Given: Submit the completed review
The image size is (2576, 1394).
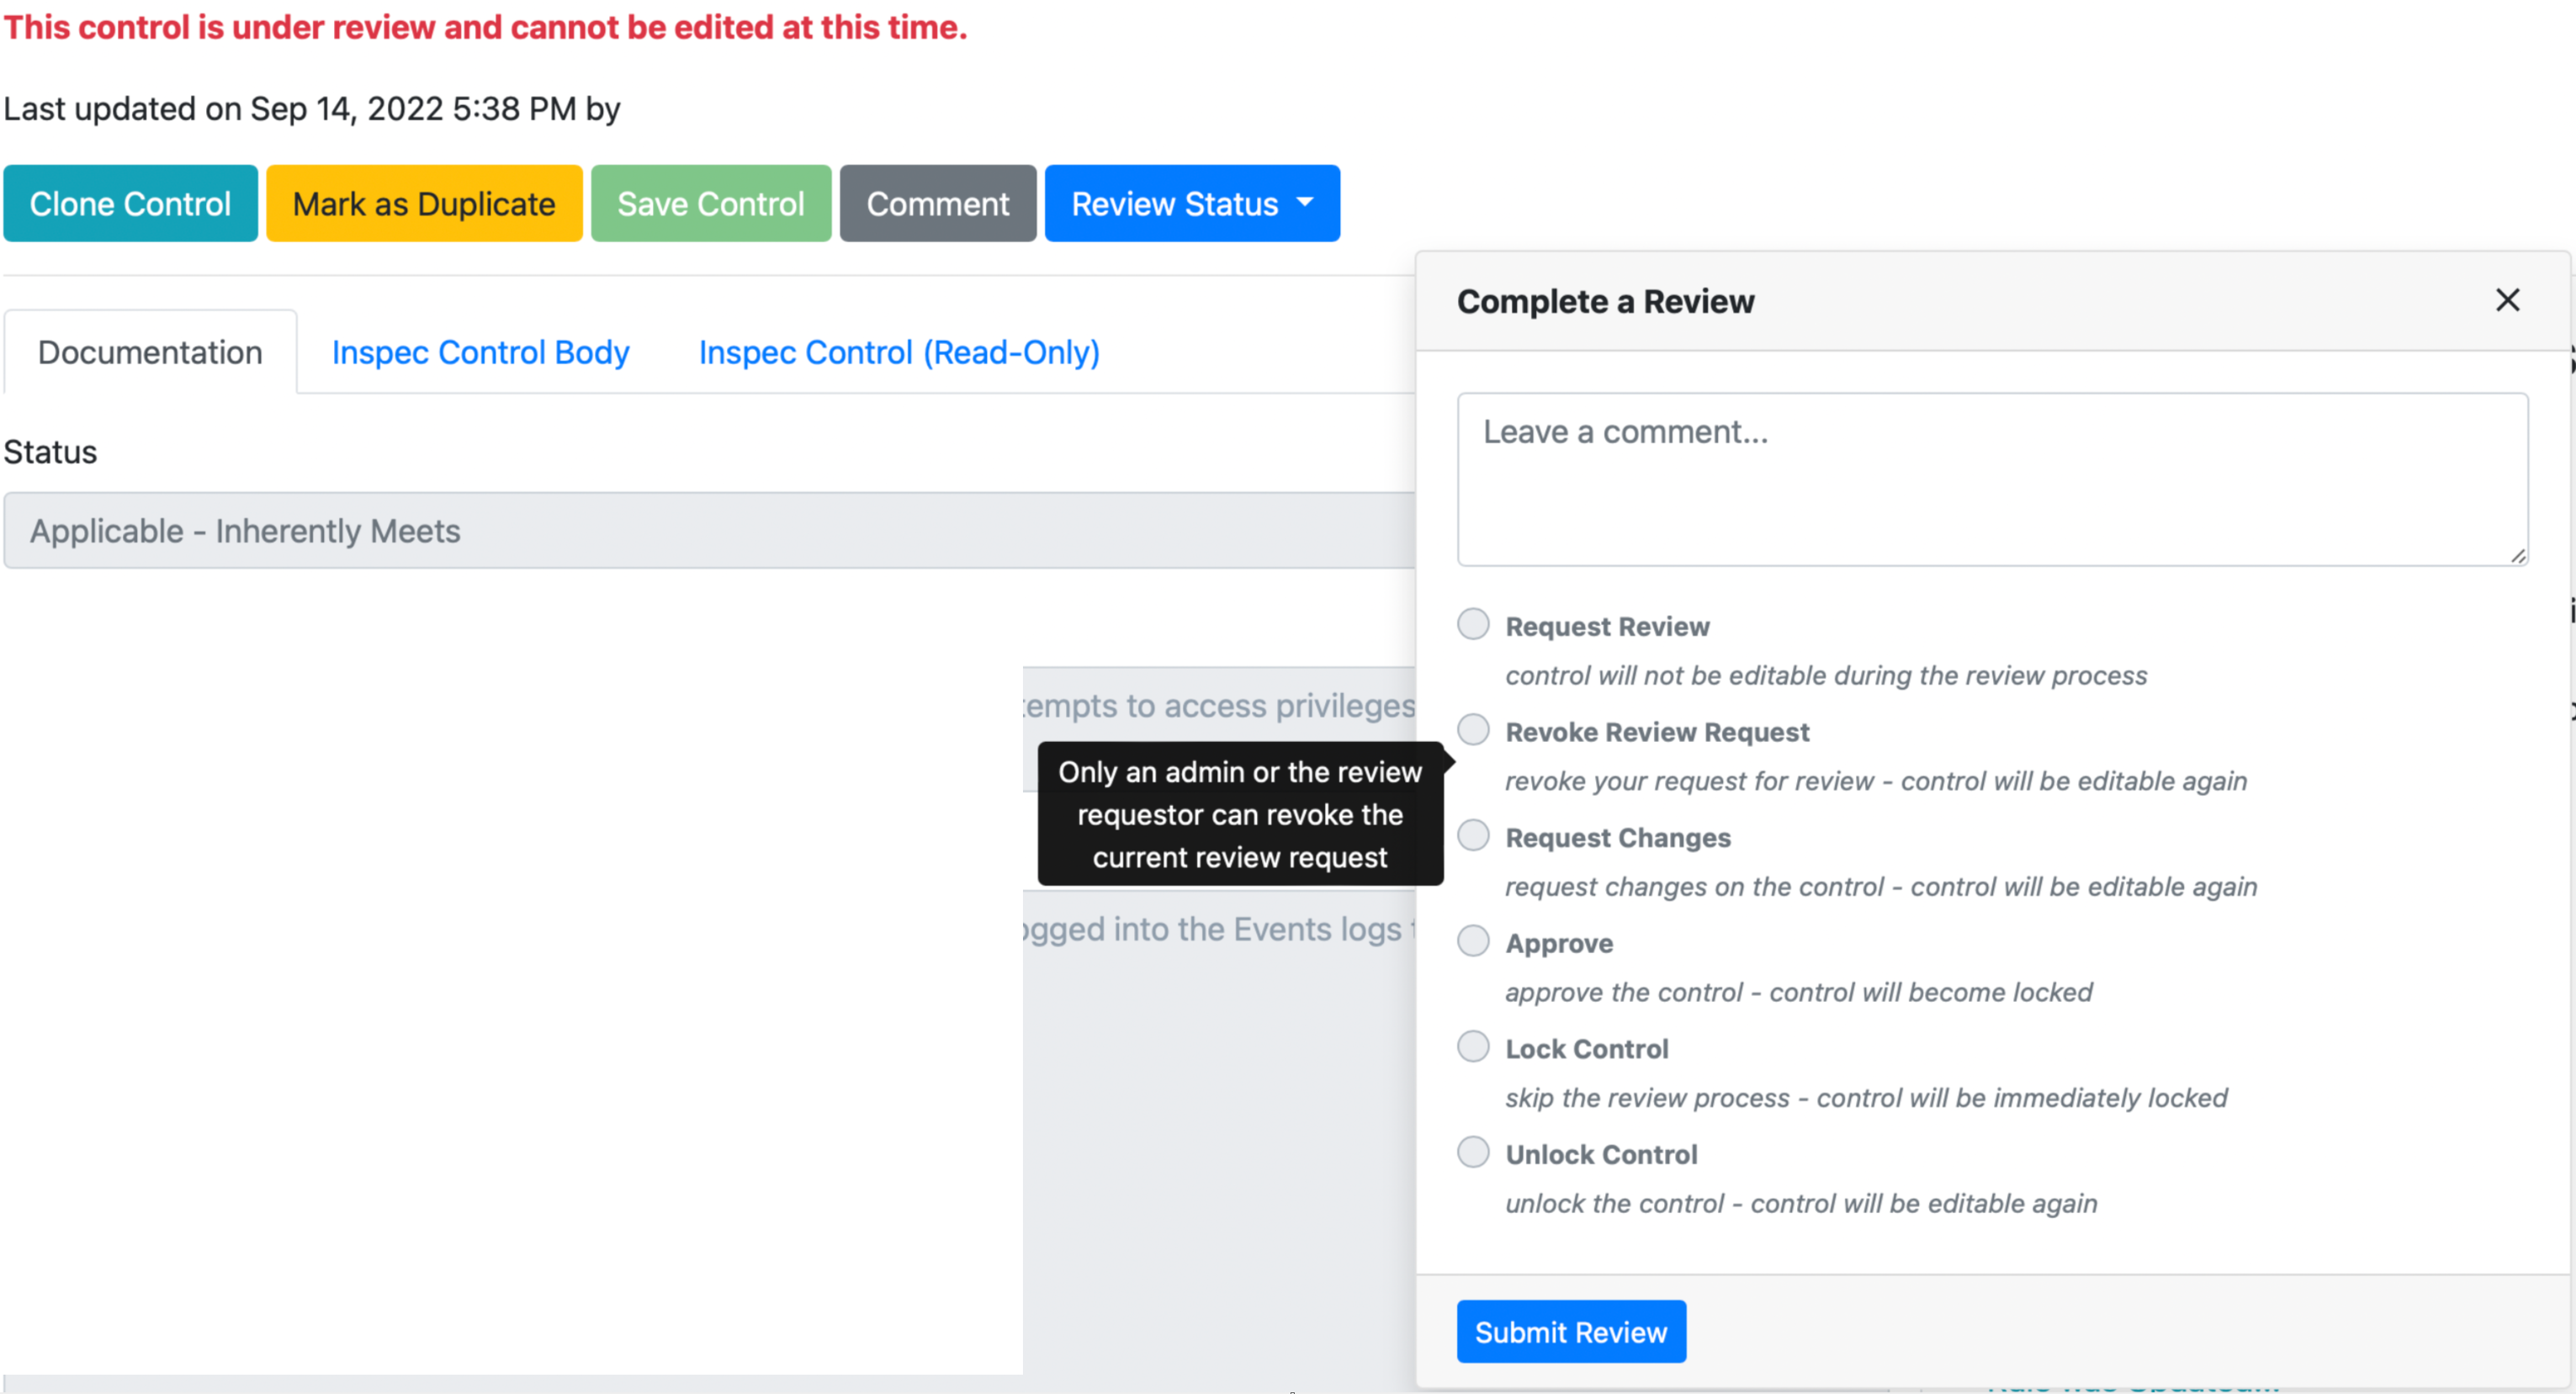Looking at the screenshot, I should pos(1570,1331).
